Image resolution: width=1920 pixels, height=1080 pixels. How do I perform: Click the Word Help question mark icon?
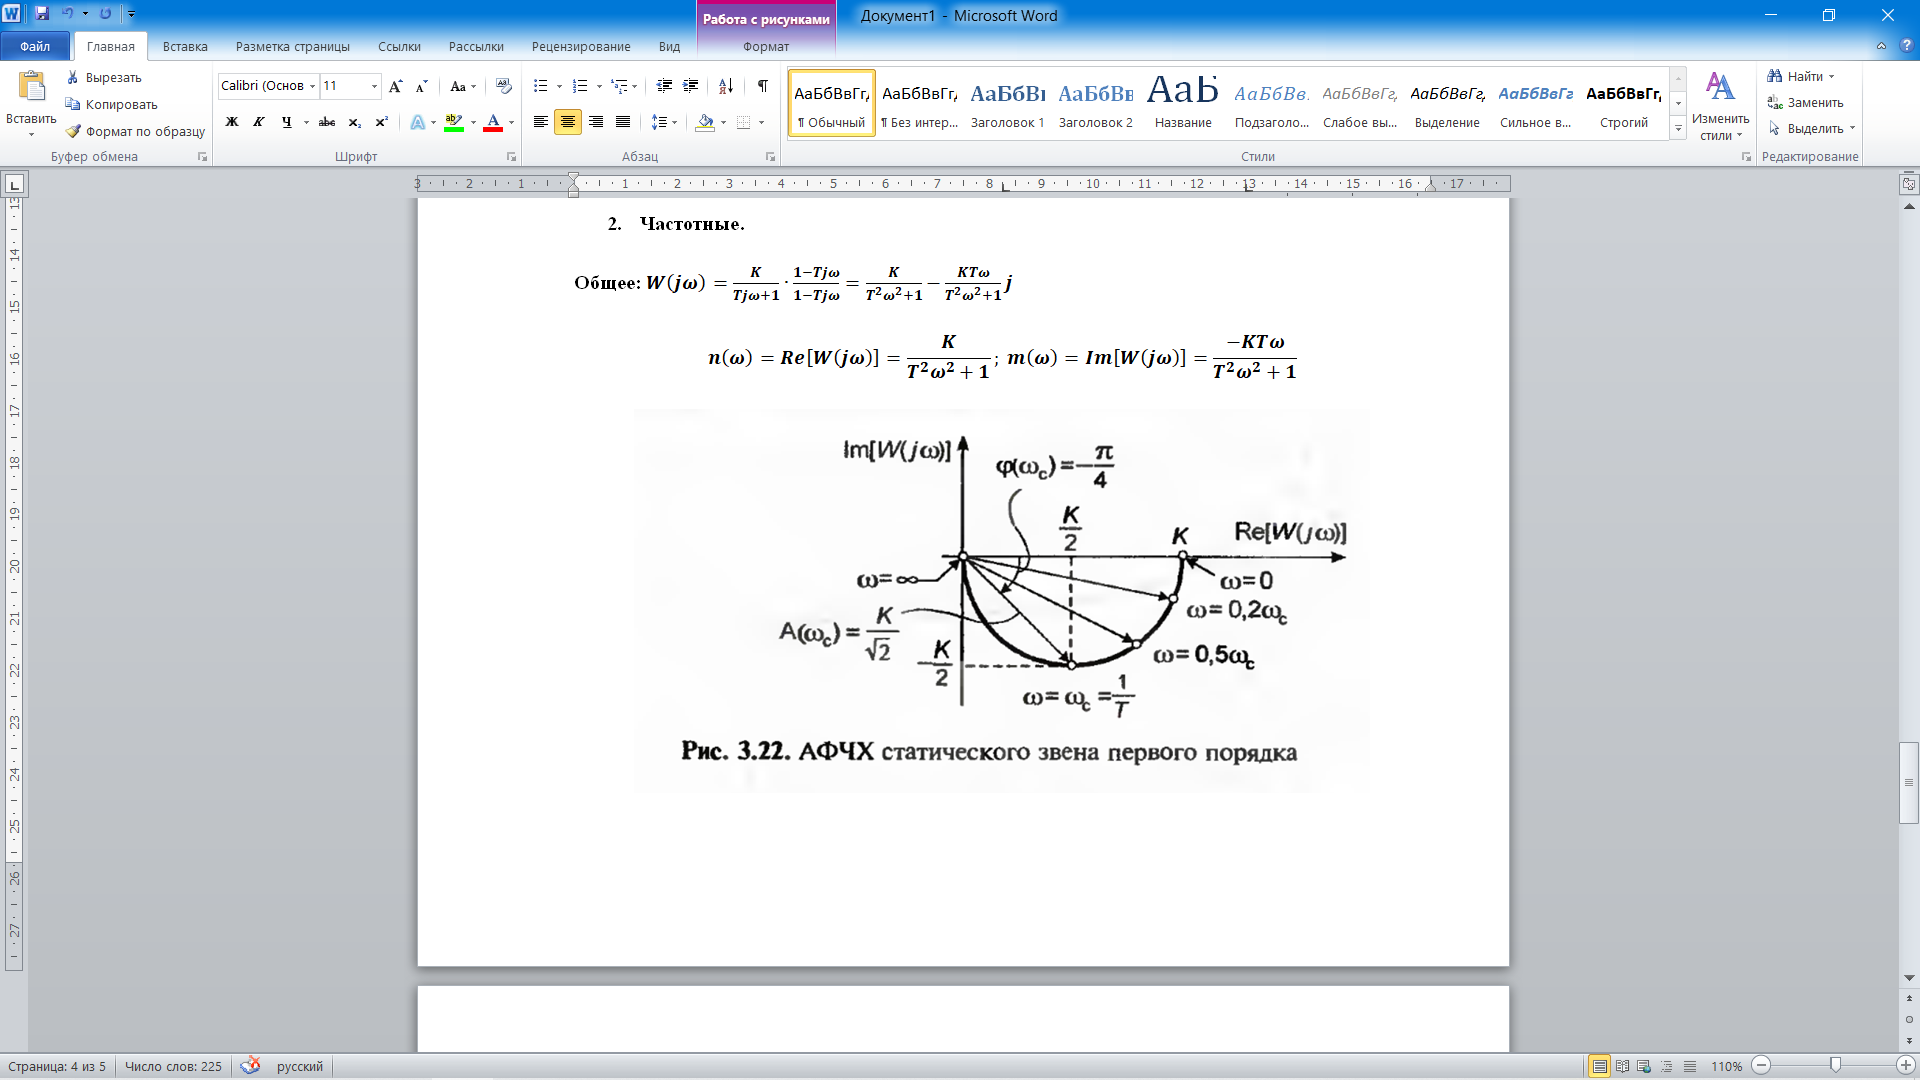pos(1906,46)
